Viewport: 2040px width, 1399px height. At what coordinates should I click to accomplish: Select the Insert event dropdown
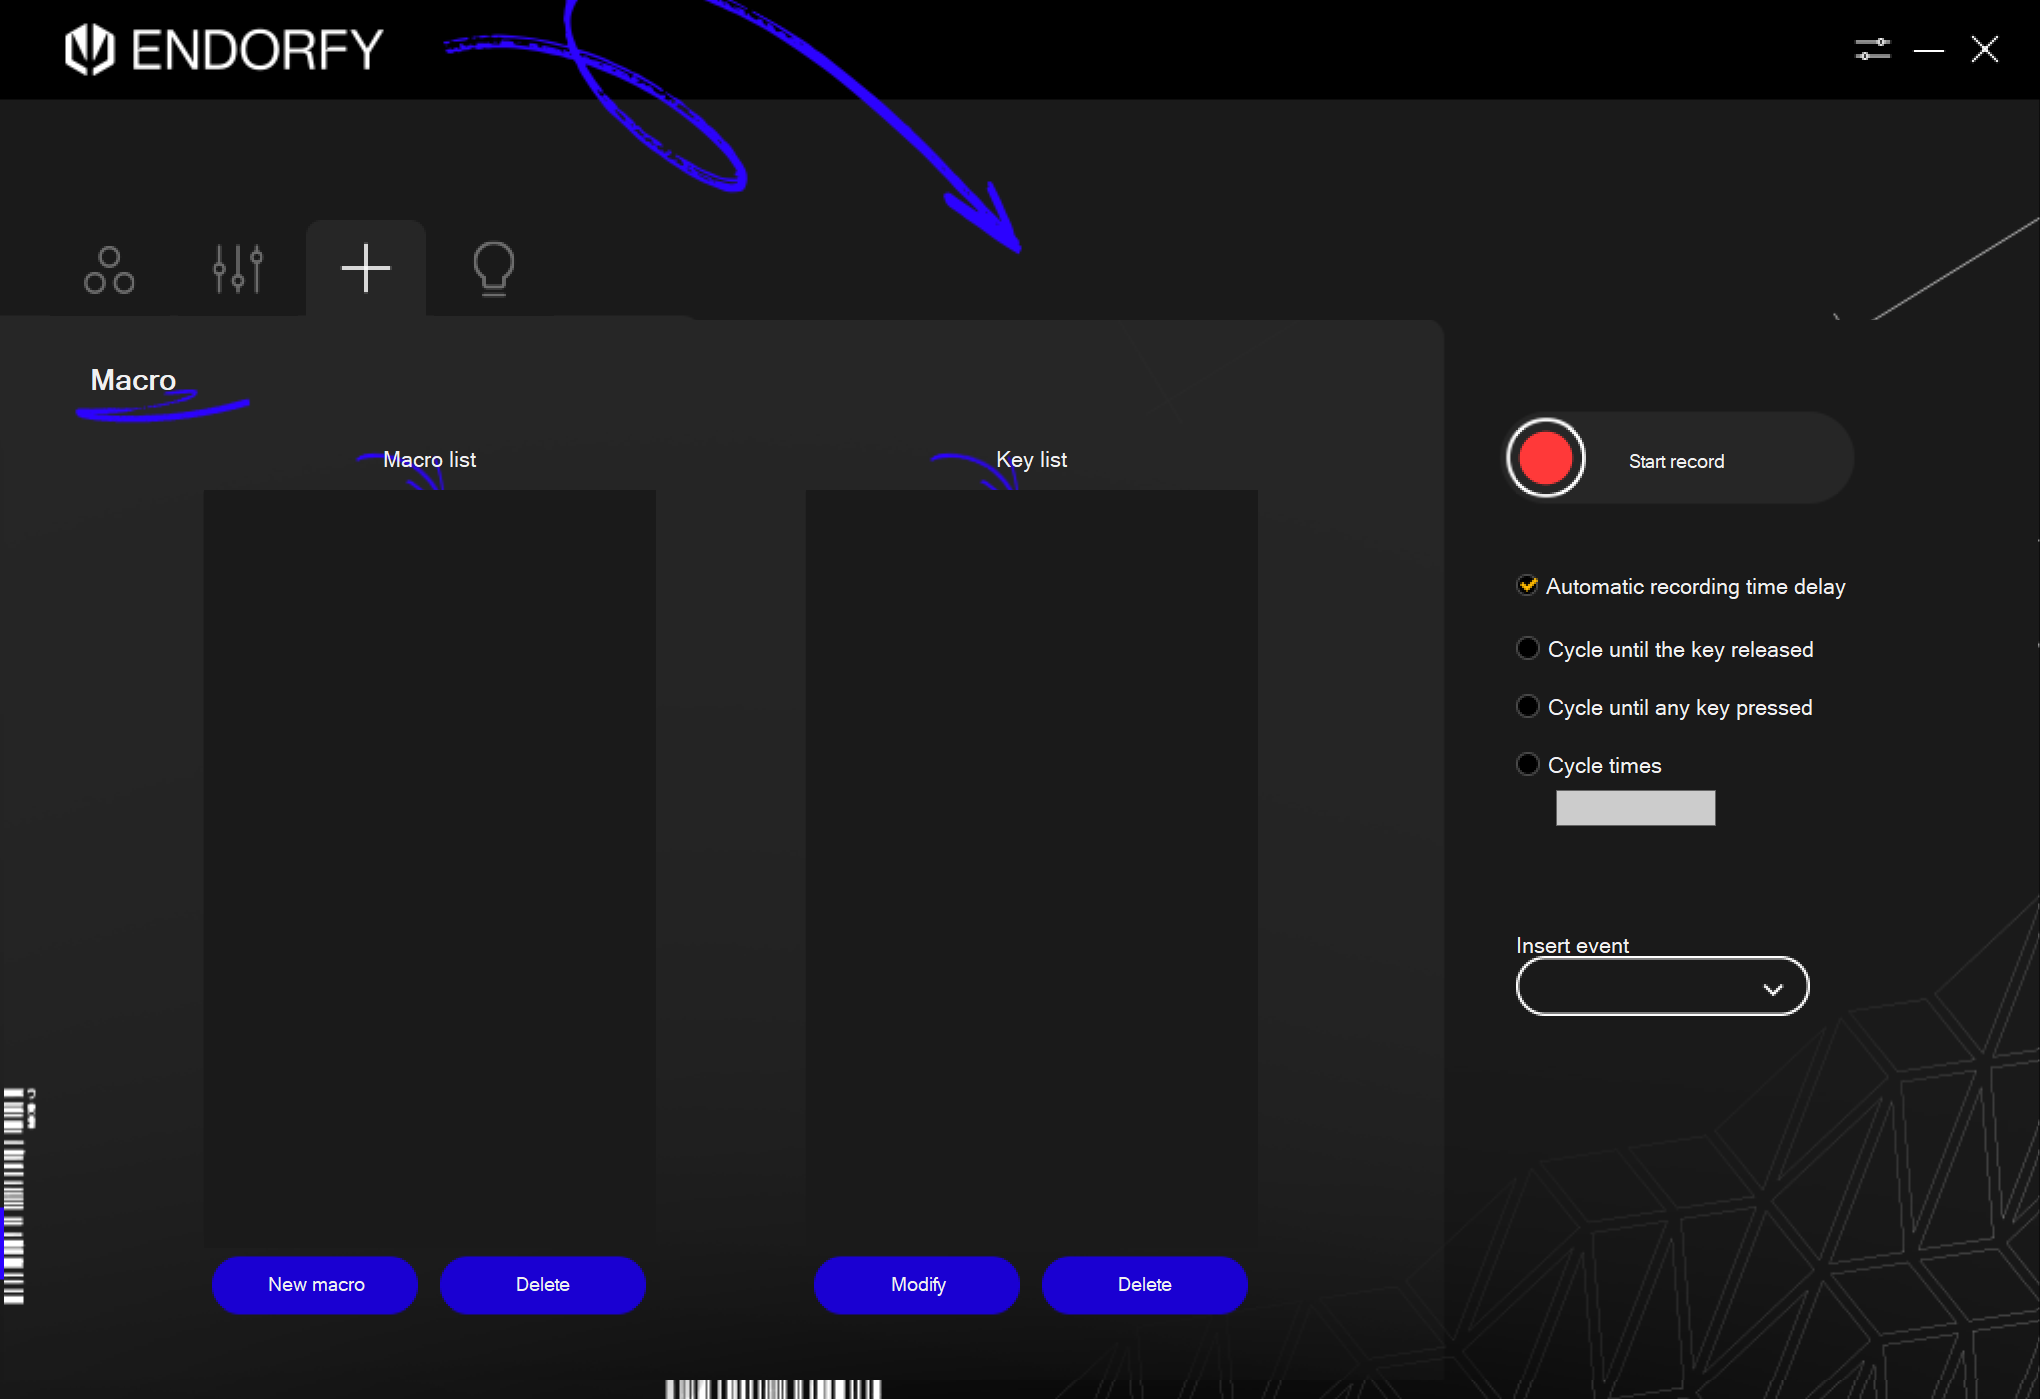pos(1662,986)
